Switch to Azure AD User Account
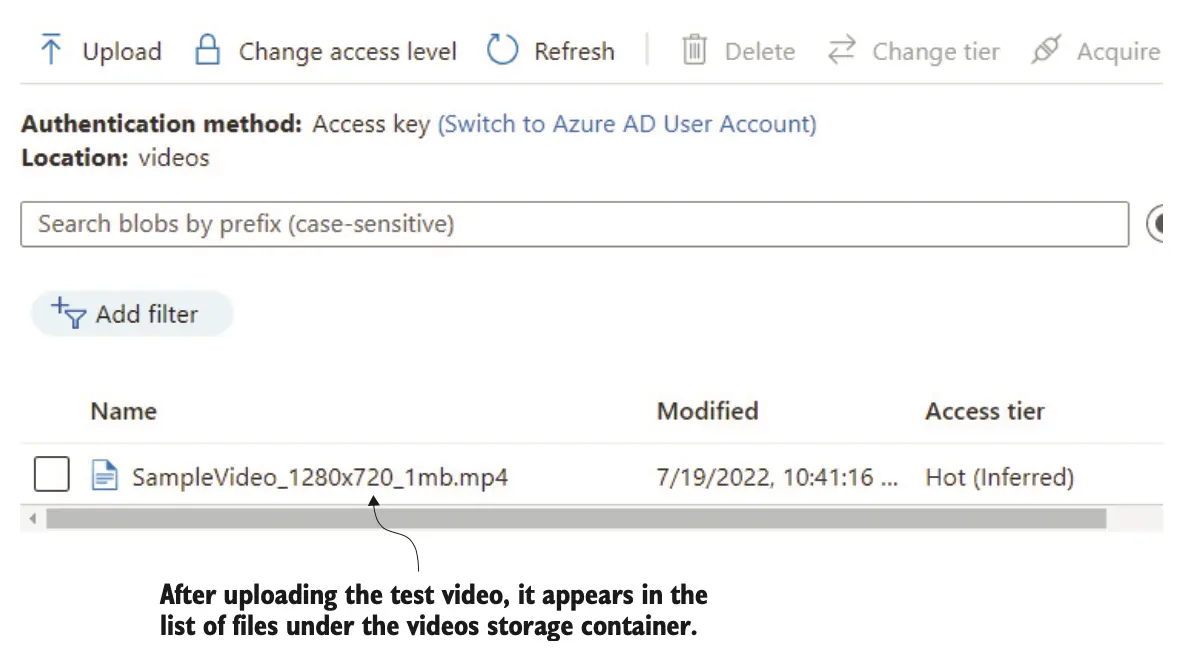 [x=627, y=124]
